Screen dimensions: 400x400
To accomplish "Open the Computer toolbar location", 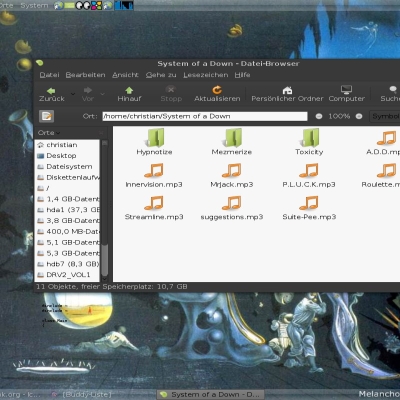I will pos(347,94).
